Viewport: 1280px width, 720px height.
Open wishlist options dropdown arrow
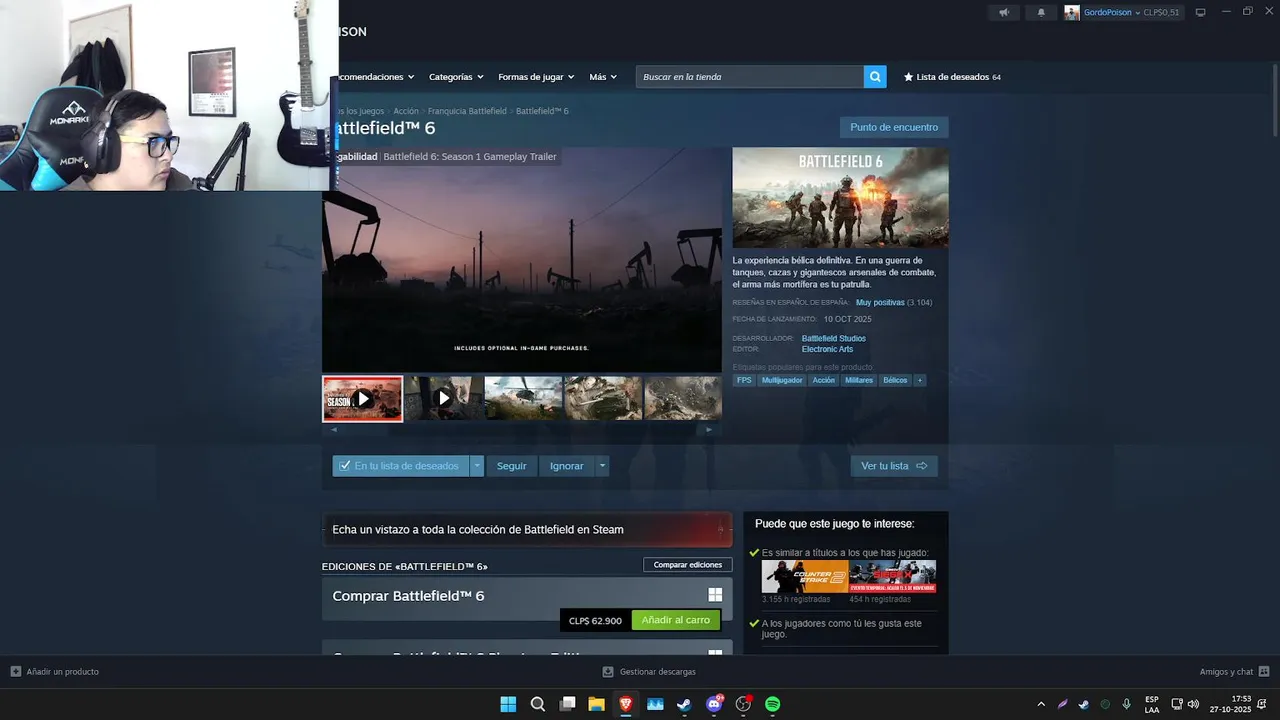pyautogui.click(x=477, y=466)
